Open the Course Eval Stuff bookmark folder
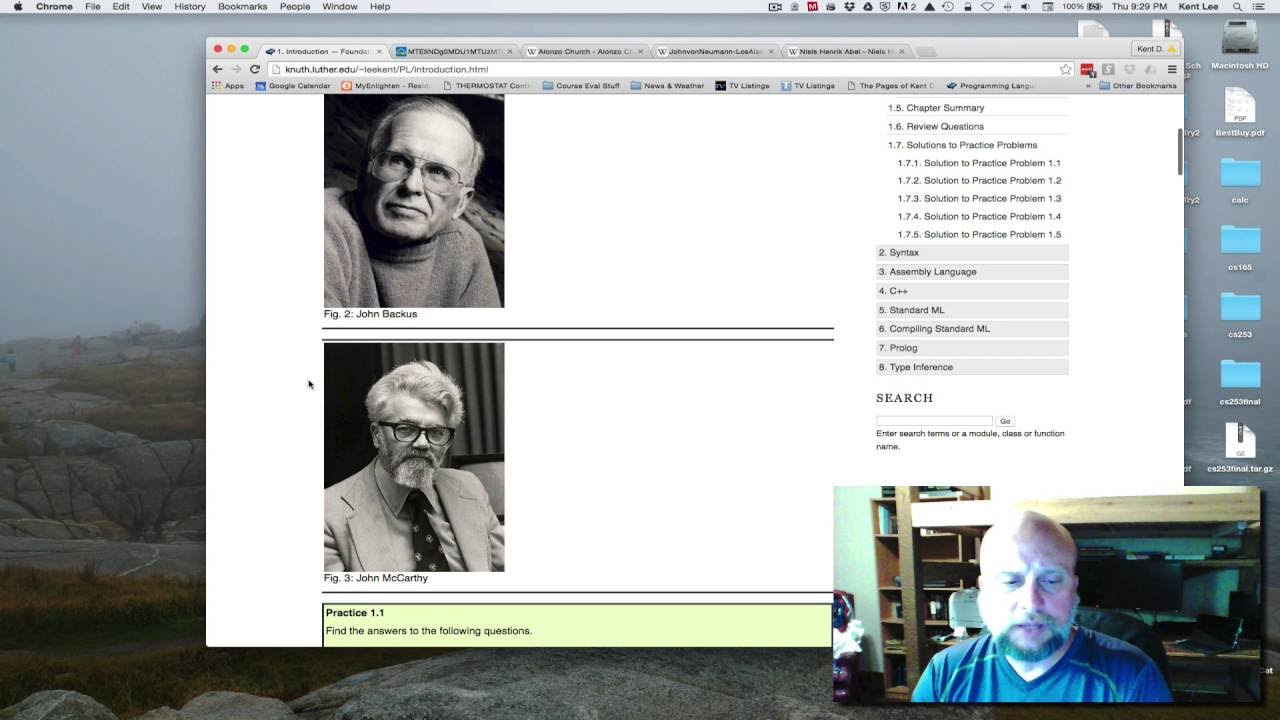Screen dimensions: 1280x720 tap(581, 86)
